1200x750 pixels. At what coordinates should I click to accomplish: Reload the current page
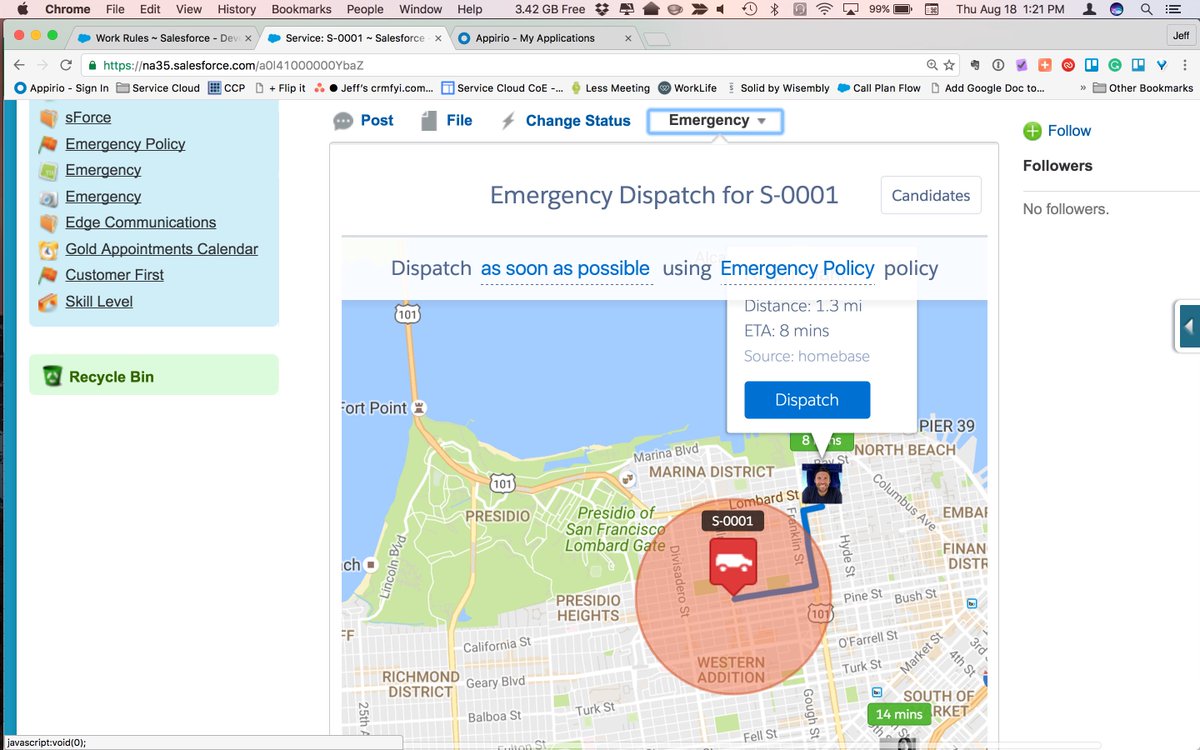(x=66, y=65)
